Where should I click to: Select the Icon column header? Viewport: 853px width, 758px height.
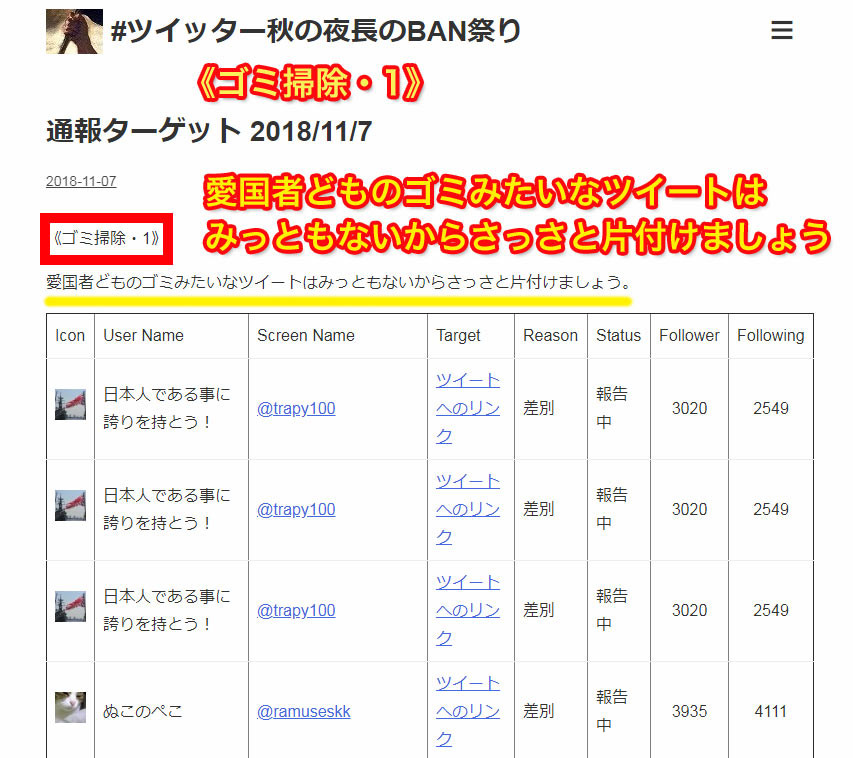click(x=70, y=336)
